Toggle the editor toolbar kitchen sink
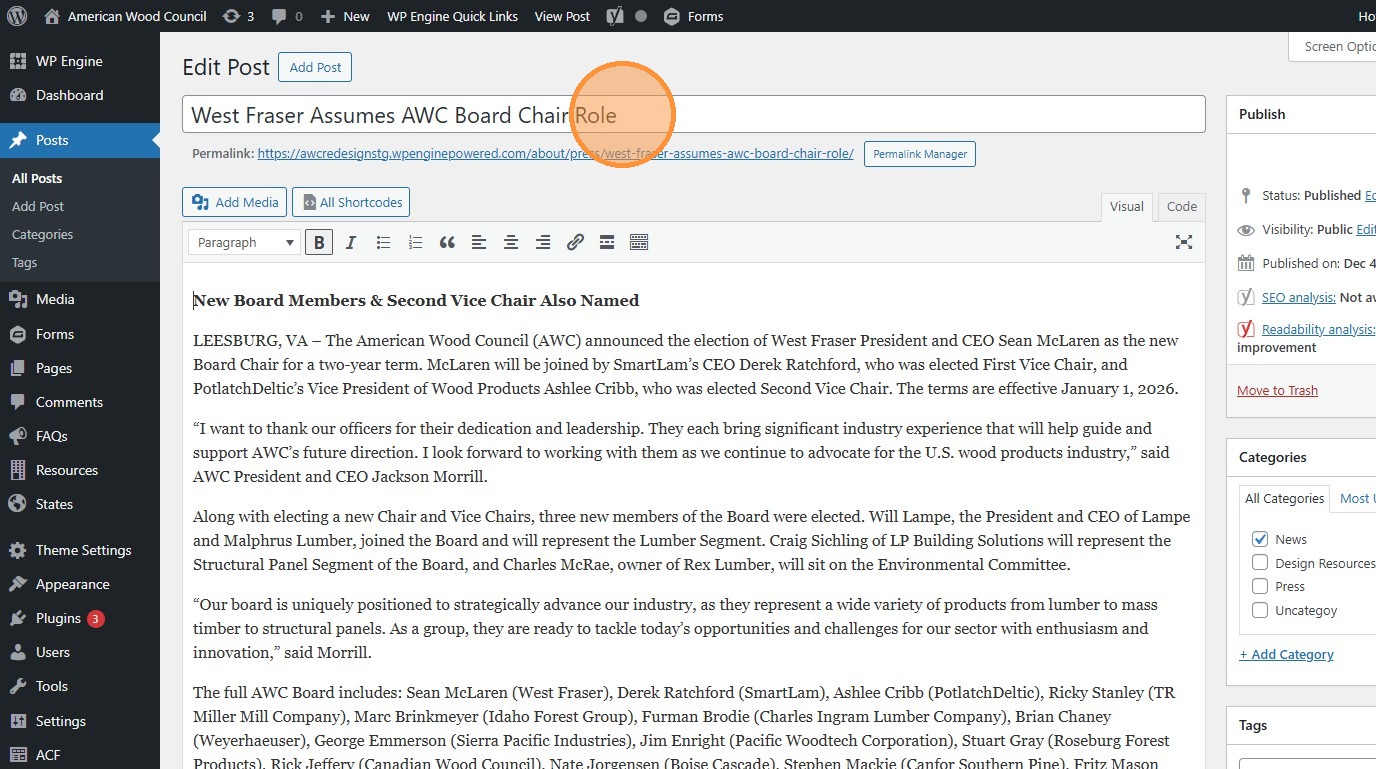 pyautogui.click(x=639, y=242)
